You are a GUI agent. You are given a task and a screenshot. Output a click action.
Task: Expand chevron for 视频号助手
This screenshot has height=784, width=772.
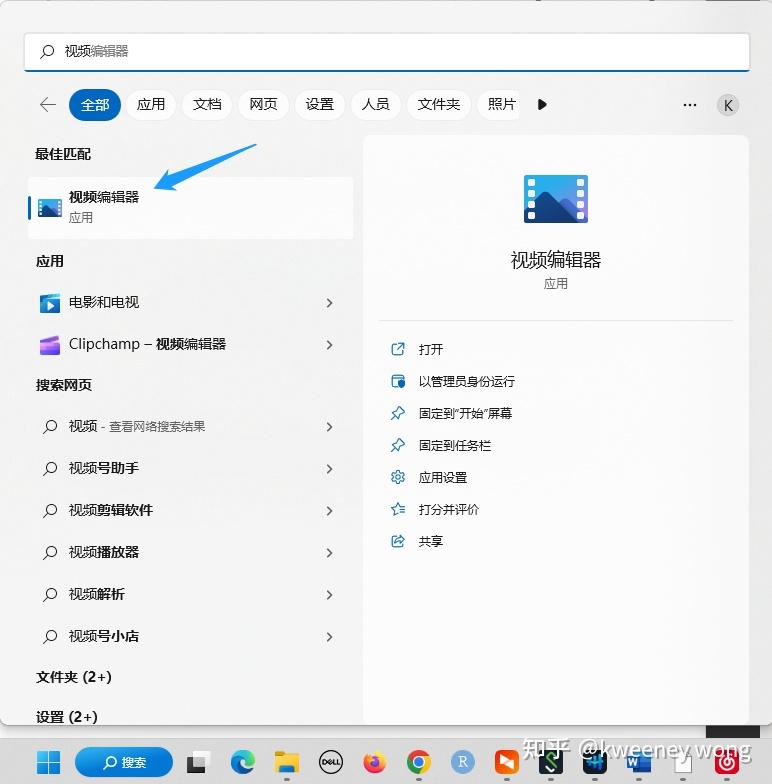[329, 468]
